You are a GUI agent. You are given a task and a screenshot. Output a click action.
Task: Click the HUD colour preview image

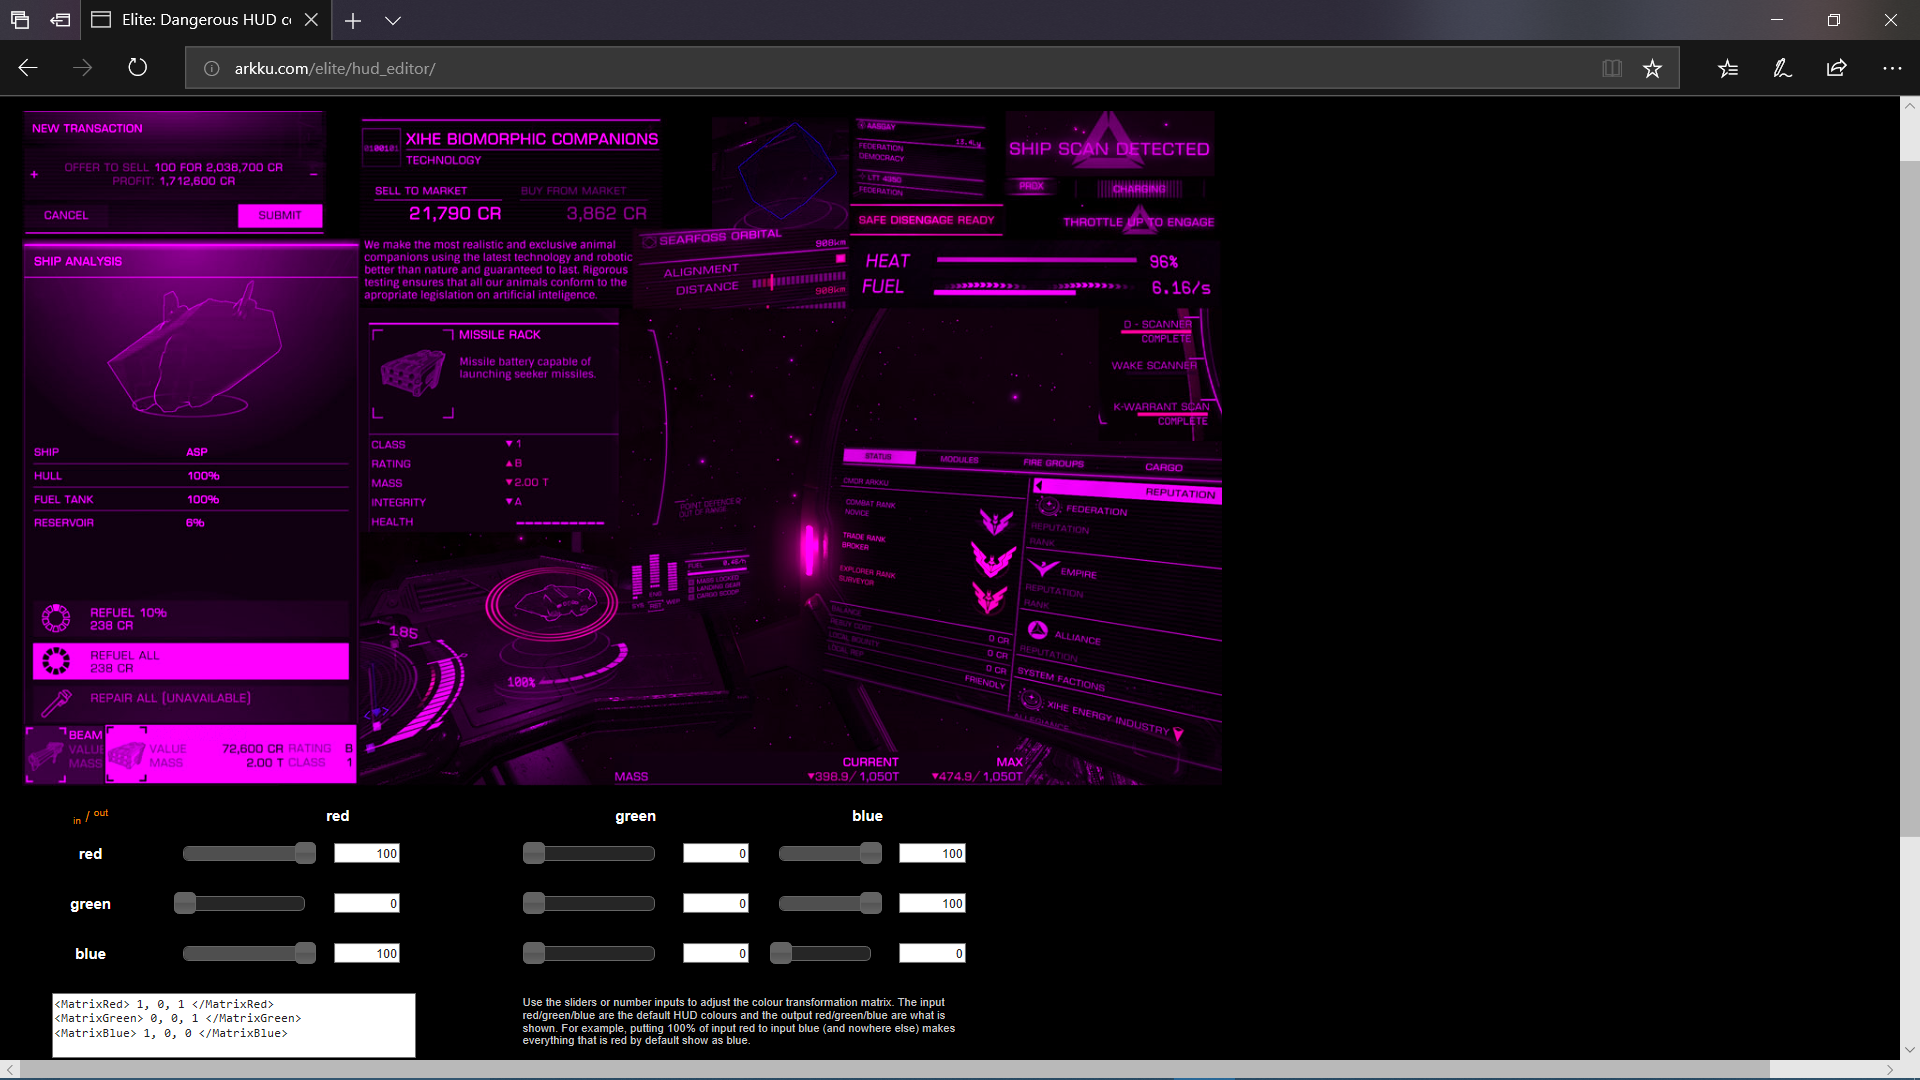pos(622,447)
